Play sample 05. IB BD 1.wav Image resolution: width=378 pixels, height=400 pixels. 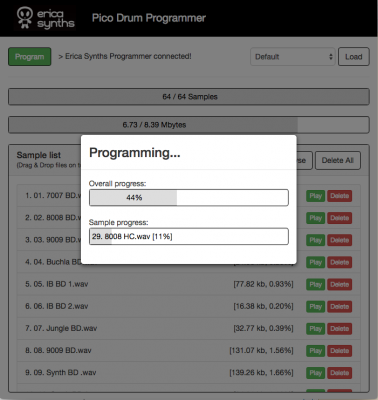tap(315, 284)
